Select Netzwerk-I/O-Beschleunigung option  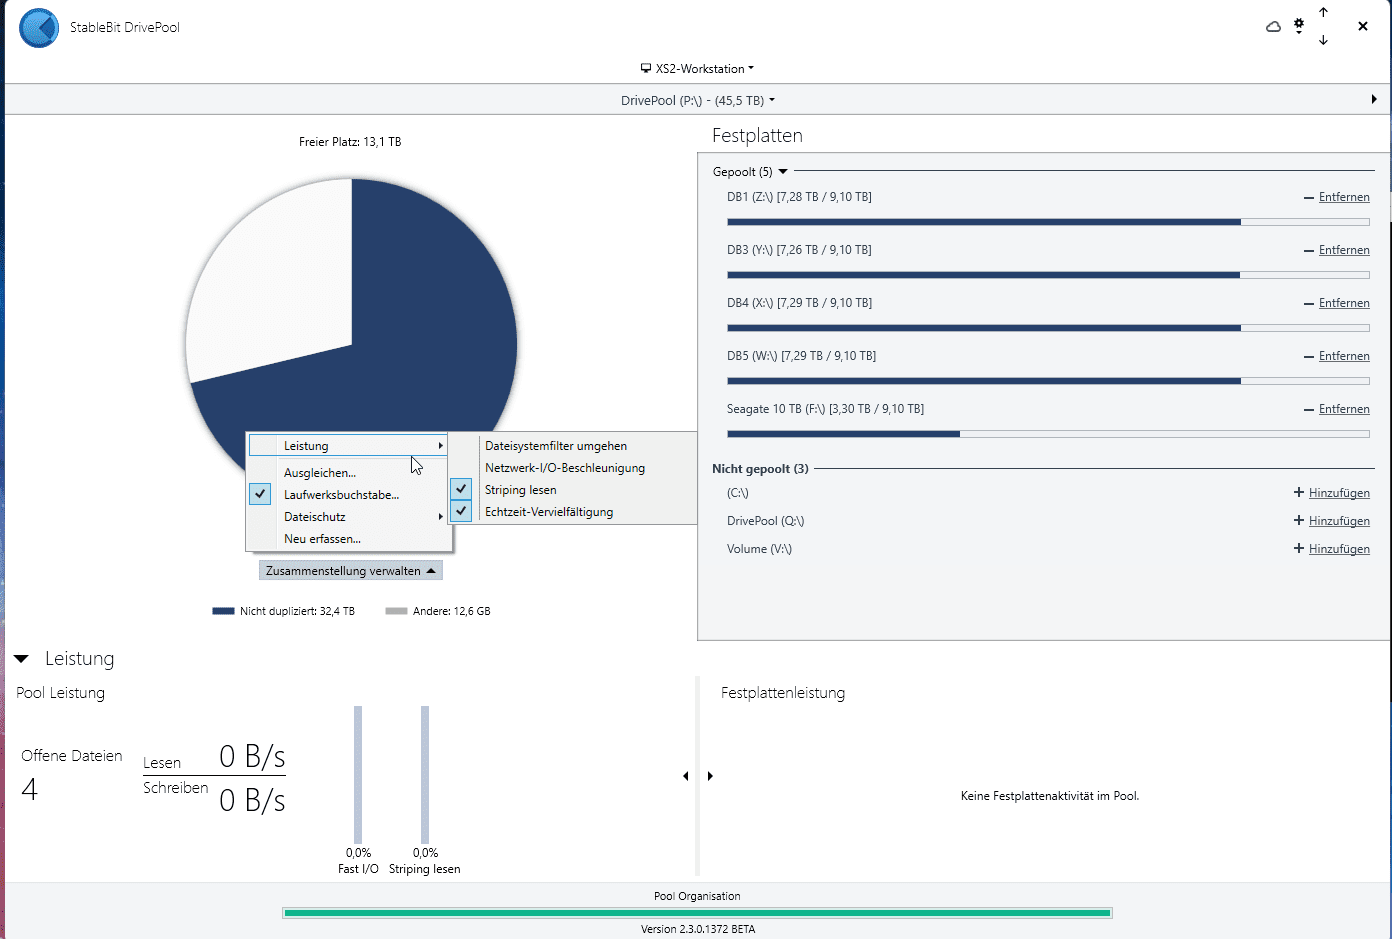tap(565, 468)
